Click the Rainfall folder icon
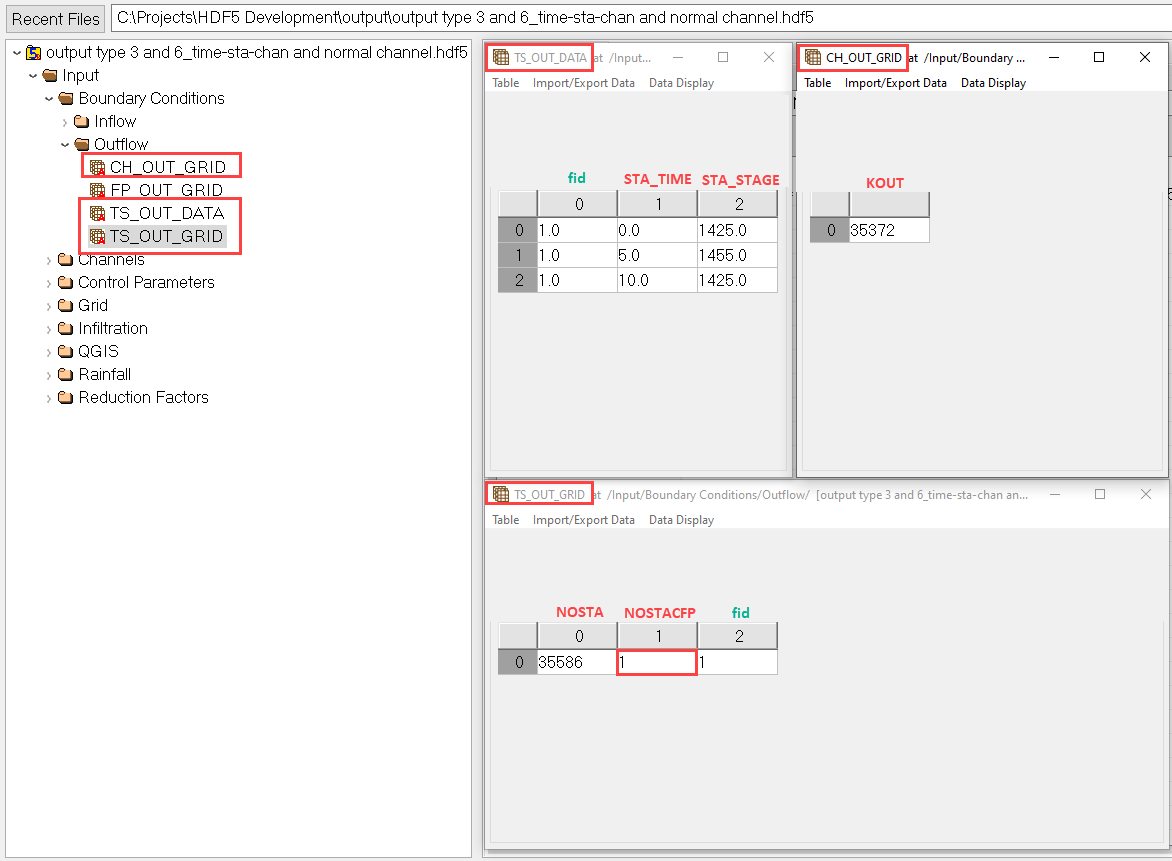This screenshot has height=861, width=1172. tap(66, 374)
